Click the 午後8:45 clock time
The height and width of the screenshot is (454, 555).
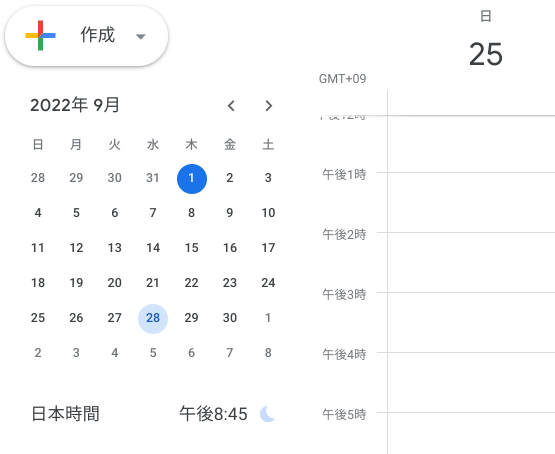[x=213, y=414]
